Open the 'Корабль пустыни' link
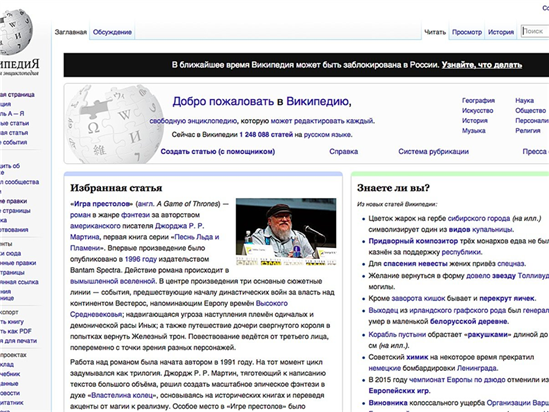Viewport: 549px width, 412px height. pyautogui.click(x=397, y=335)
